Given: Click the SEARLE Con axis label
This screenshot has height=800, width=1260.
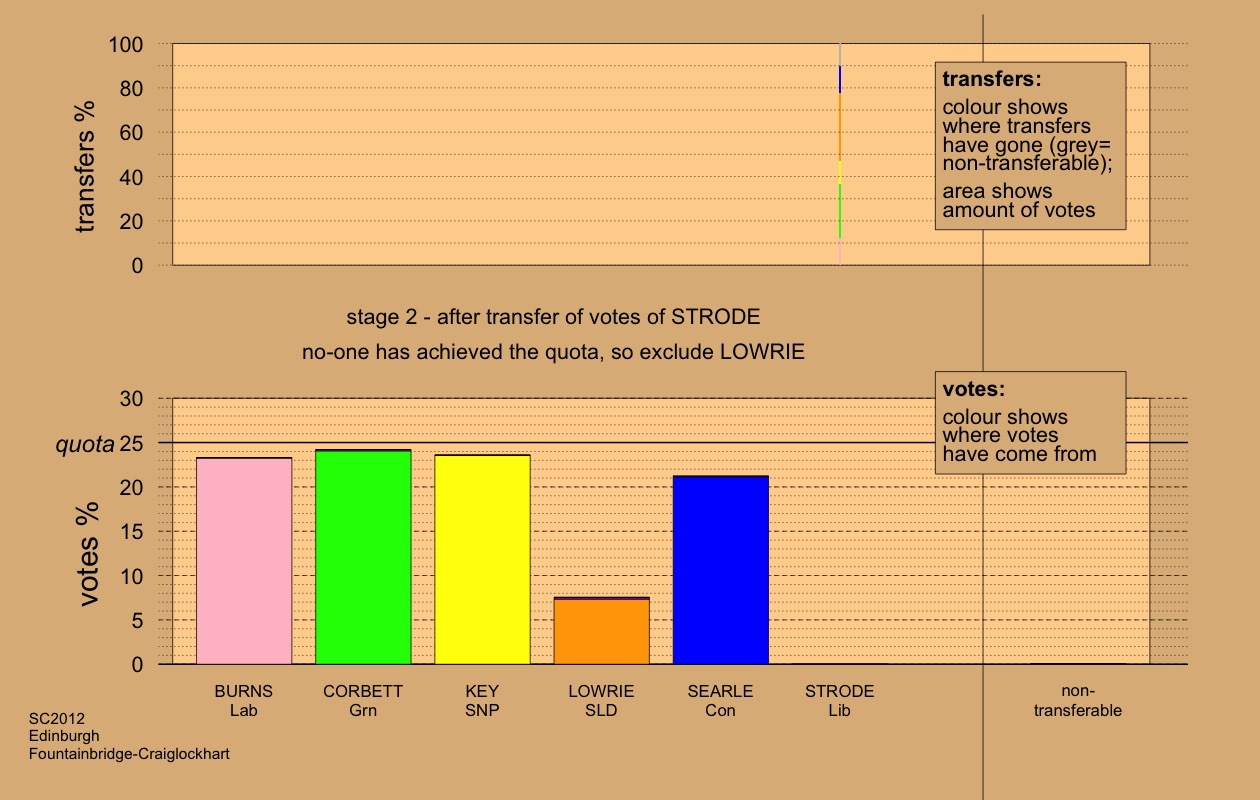Looking at the screenshot, I should coord(721,701).
